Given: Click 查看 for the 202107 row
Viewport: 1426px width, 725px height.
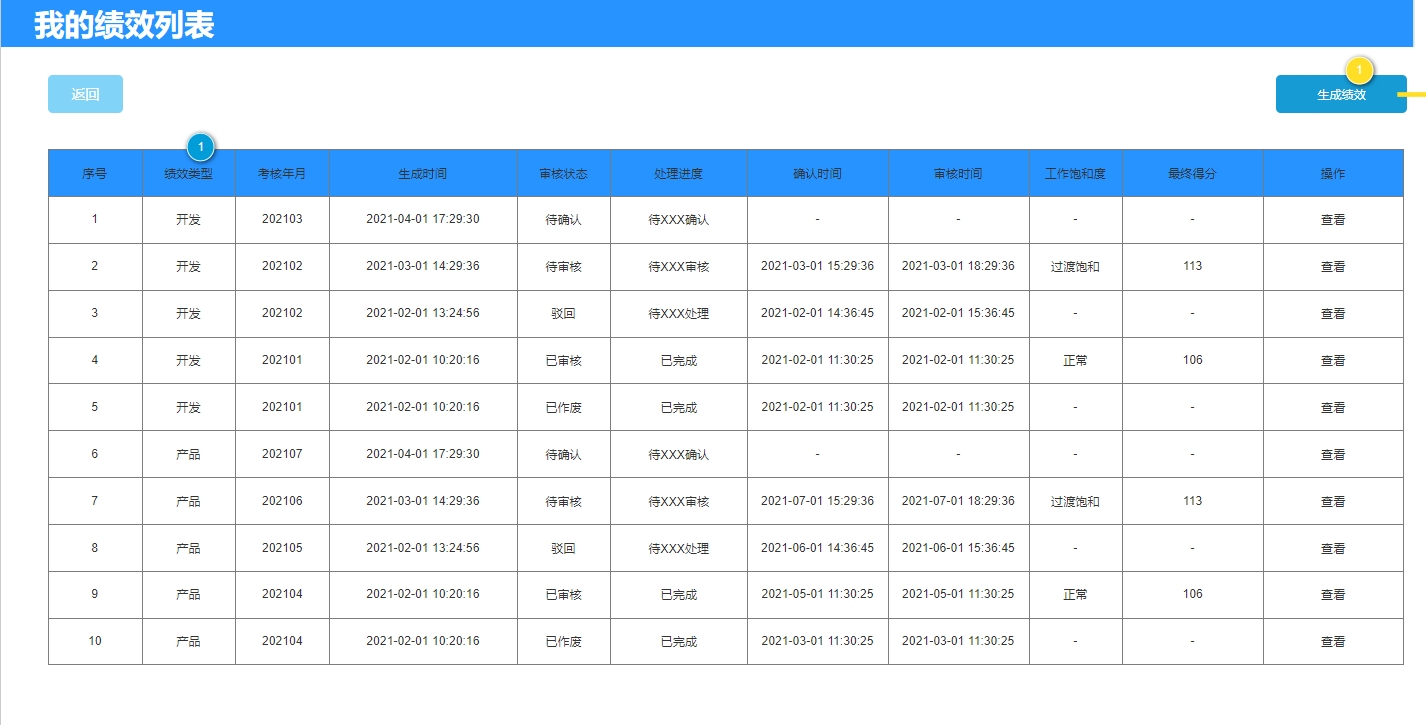Looking at the screenshot, I should (1333, 455).
